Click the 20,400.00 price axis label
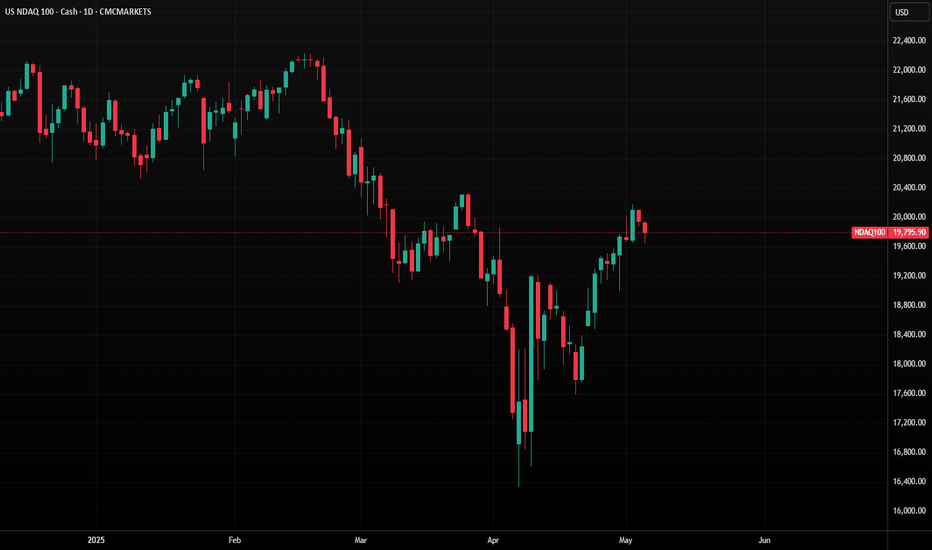Image resolution: width=932 pixels, height=550 pixels. tap(909, 187)
